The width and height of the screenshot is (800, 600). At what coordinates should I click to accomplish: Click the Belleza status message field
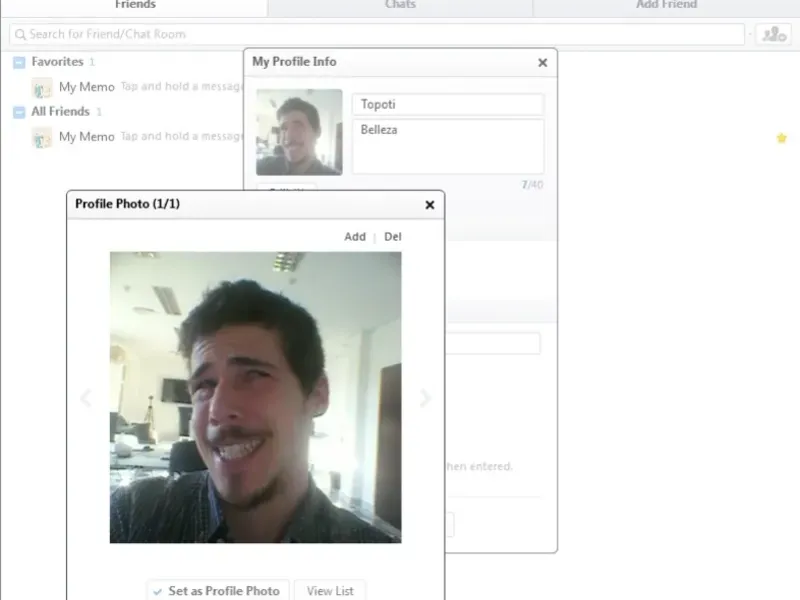tap(448, 146)
